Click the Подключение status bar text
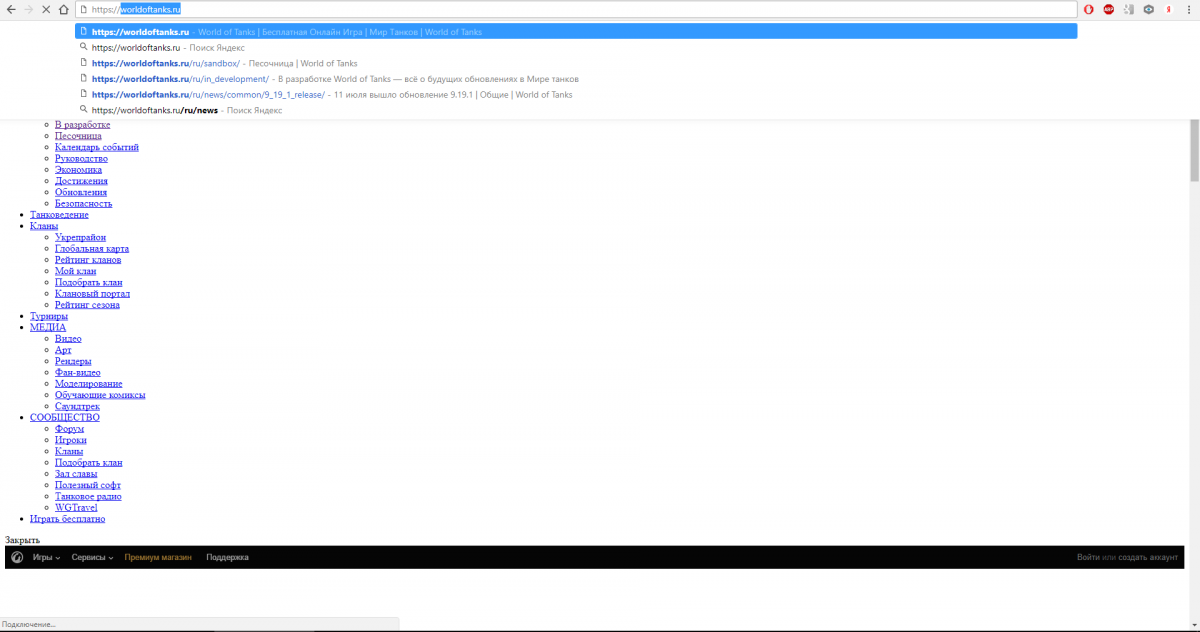Screen dimensions: 1200x632 tap(29, 624)
